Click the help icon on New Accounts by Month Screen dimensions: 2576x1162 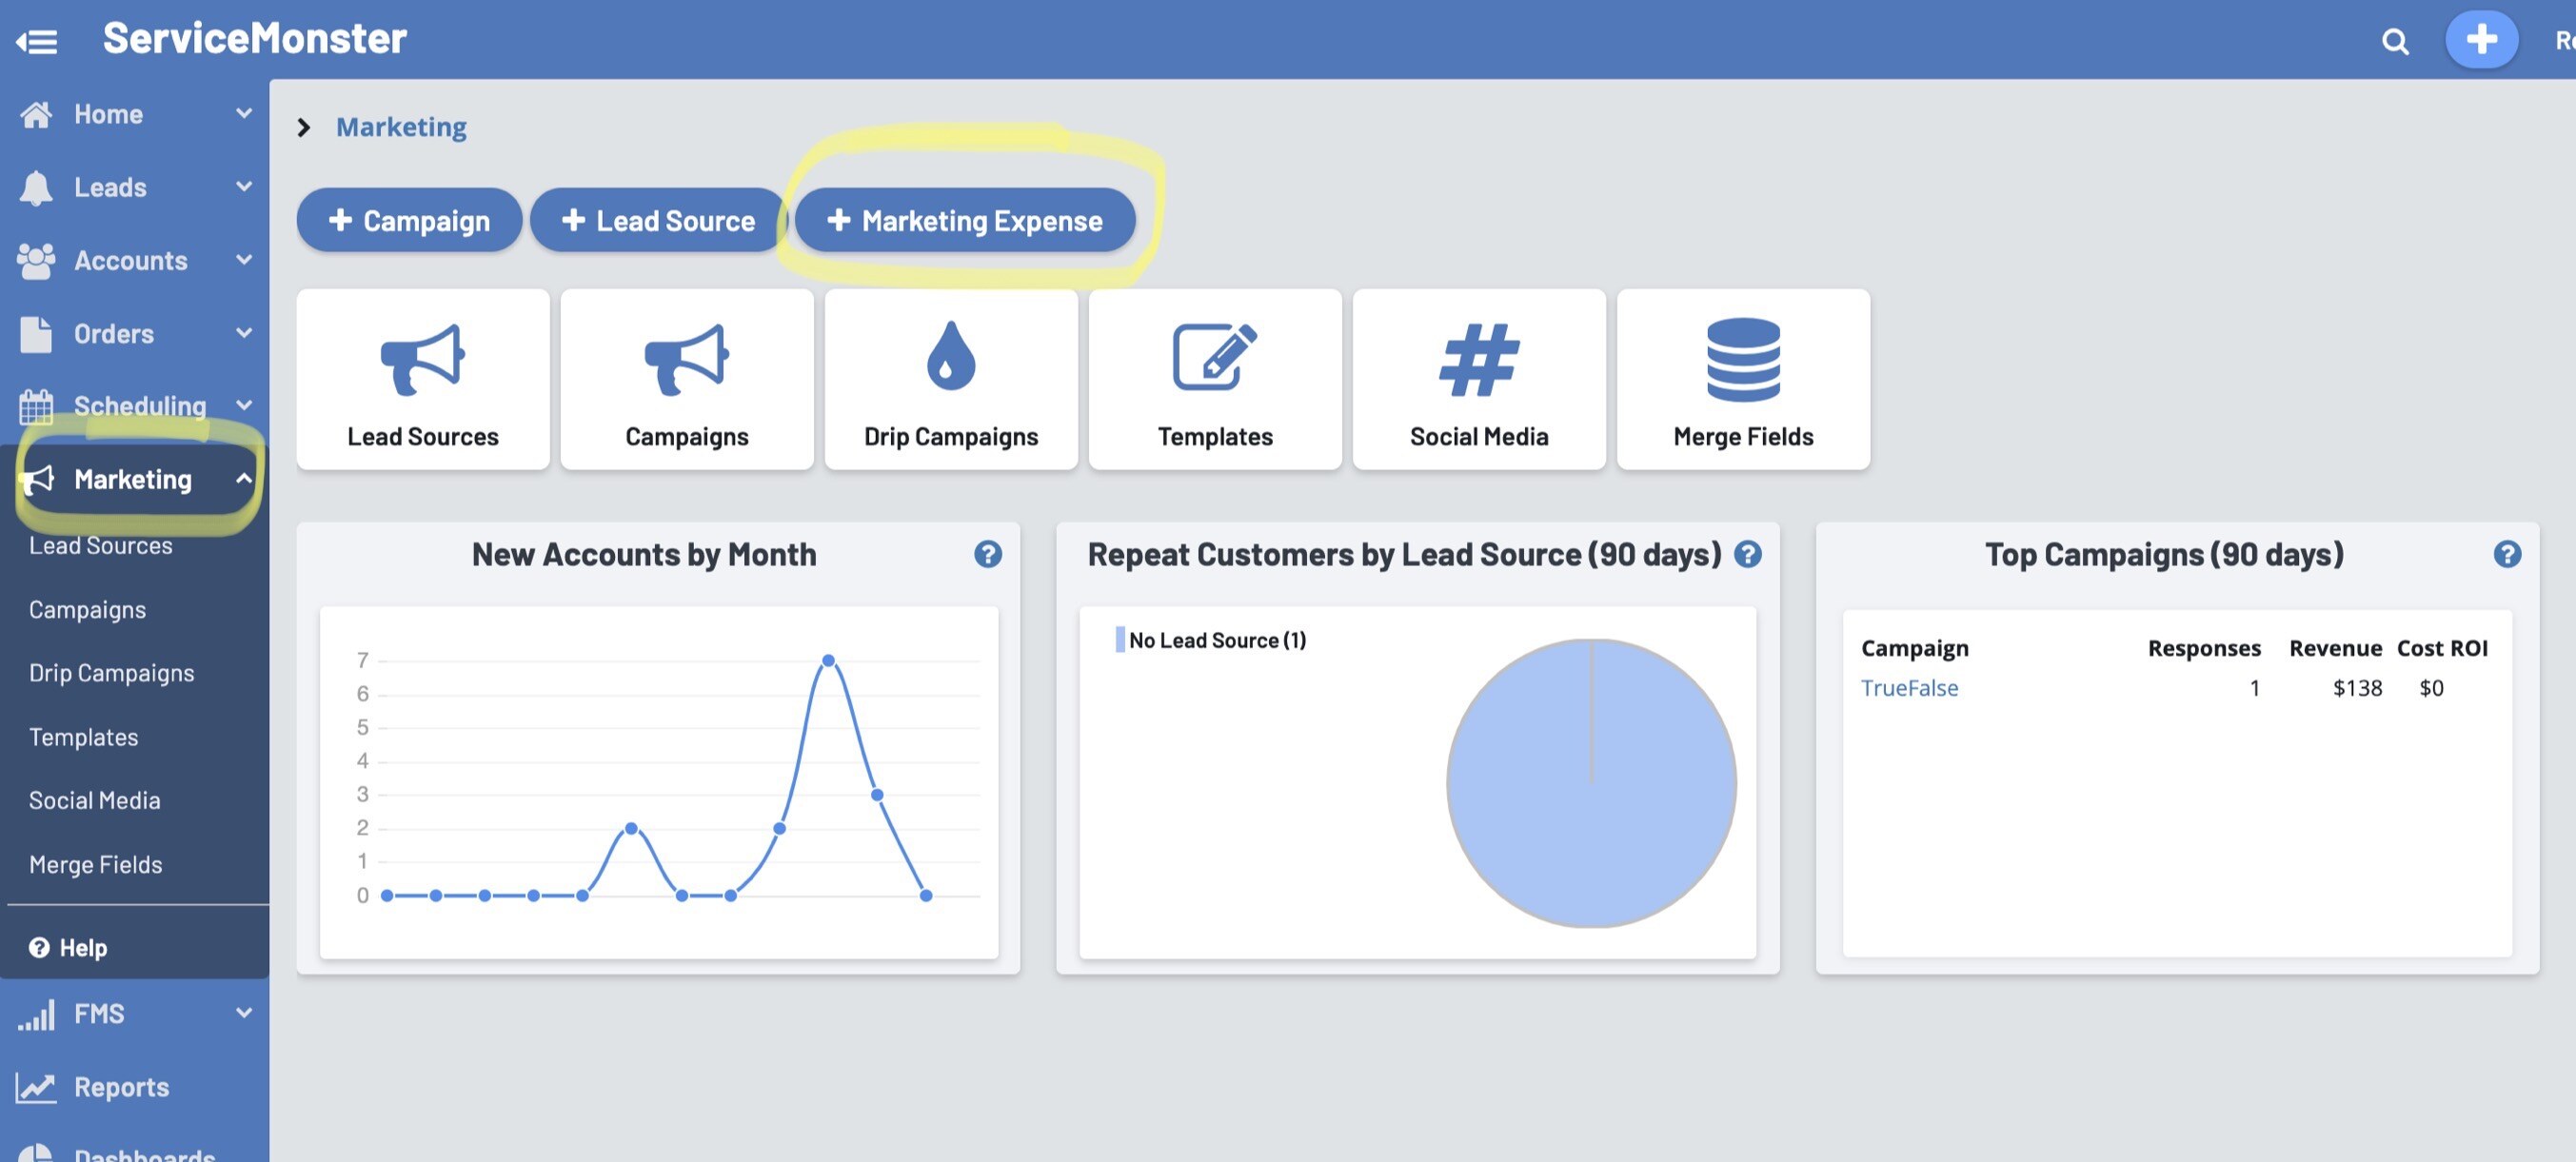[x=987, y=554]
